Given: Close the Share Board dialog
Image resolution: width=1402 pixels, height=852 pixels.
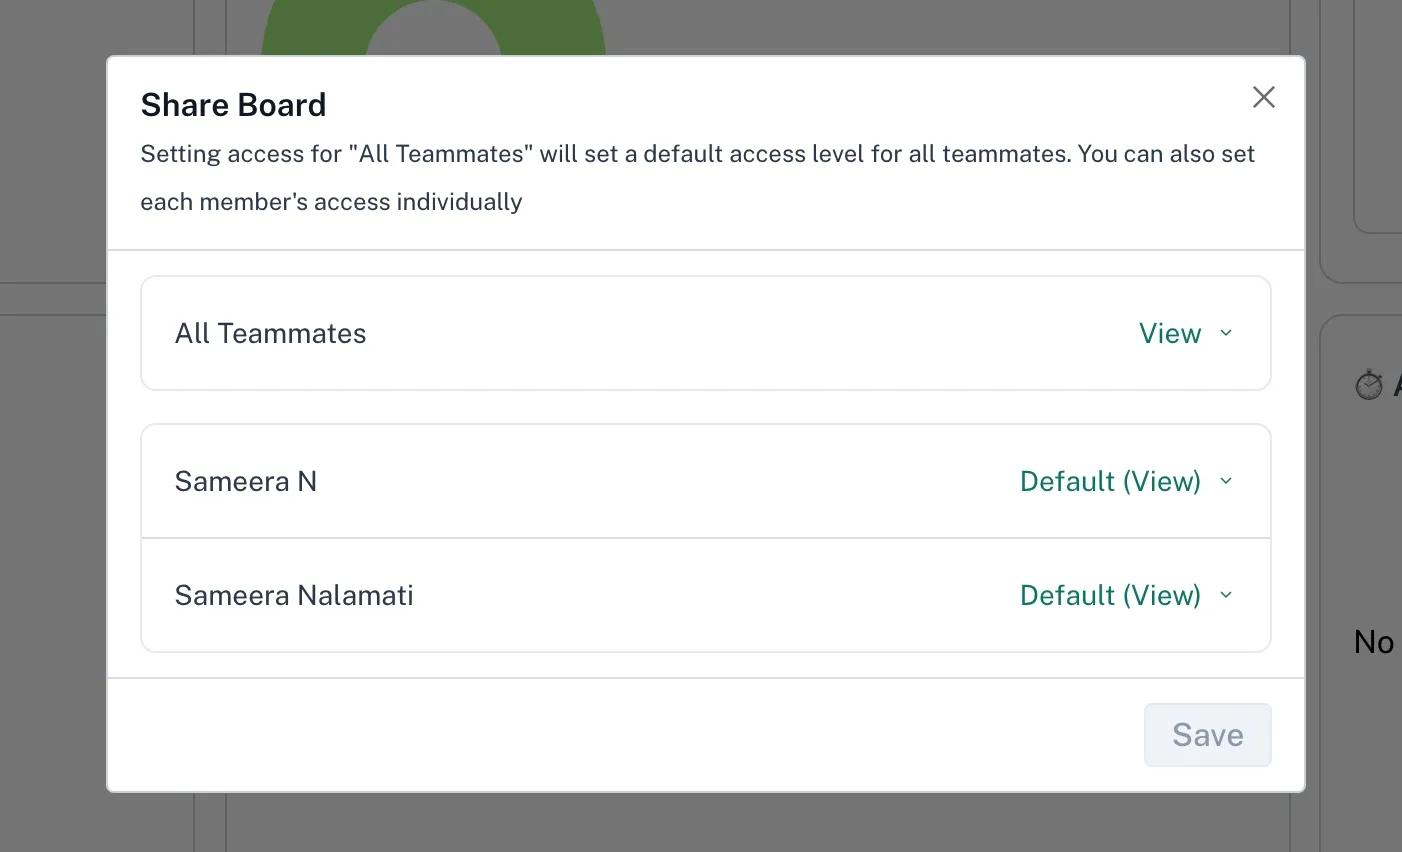Looking at the screenshot, I should (1264, 97).
